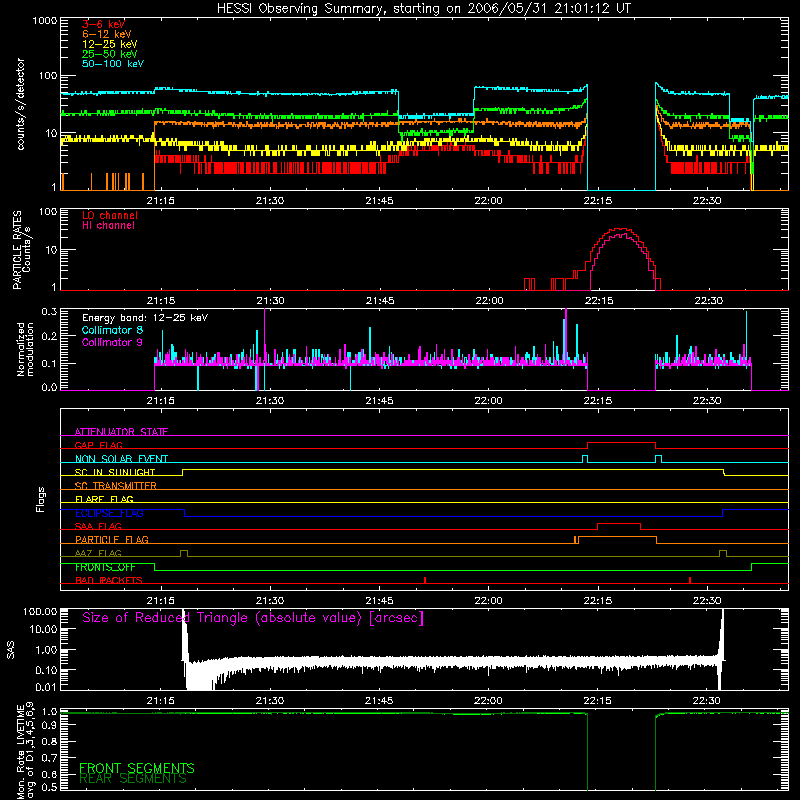
Task: Select the green 25-50 keV legend entry
Action: pyautogui.click(x=110, y=54)
